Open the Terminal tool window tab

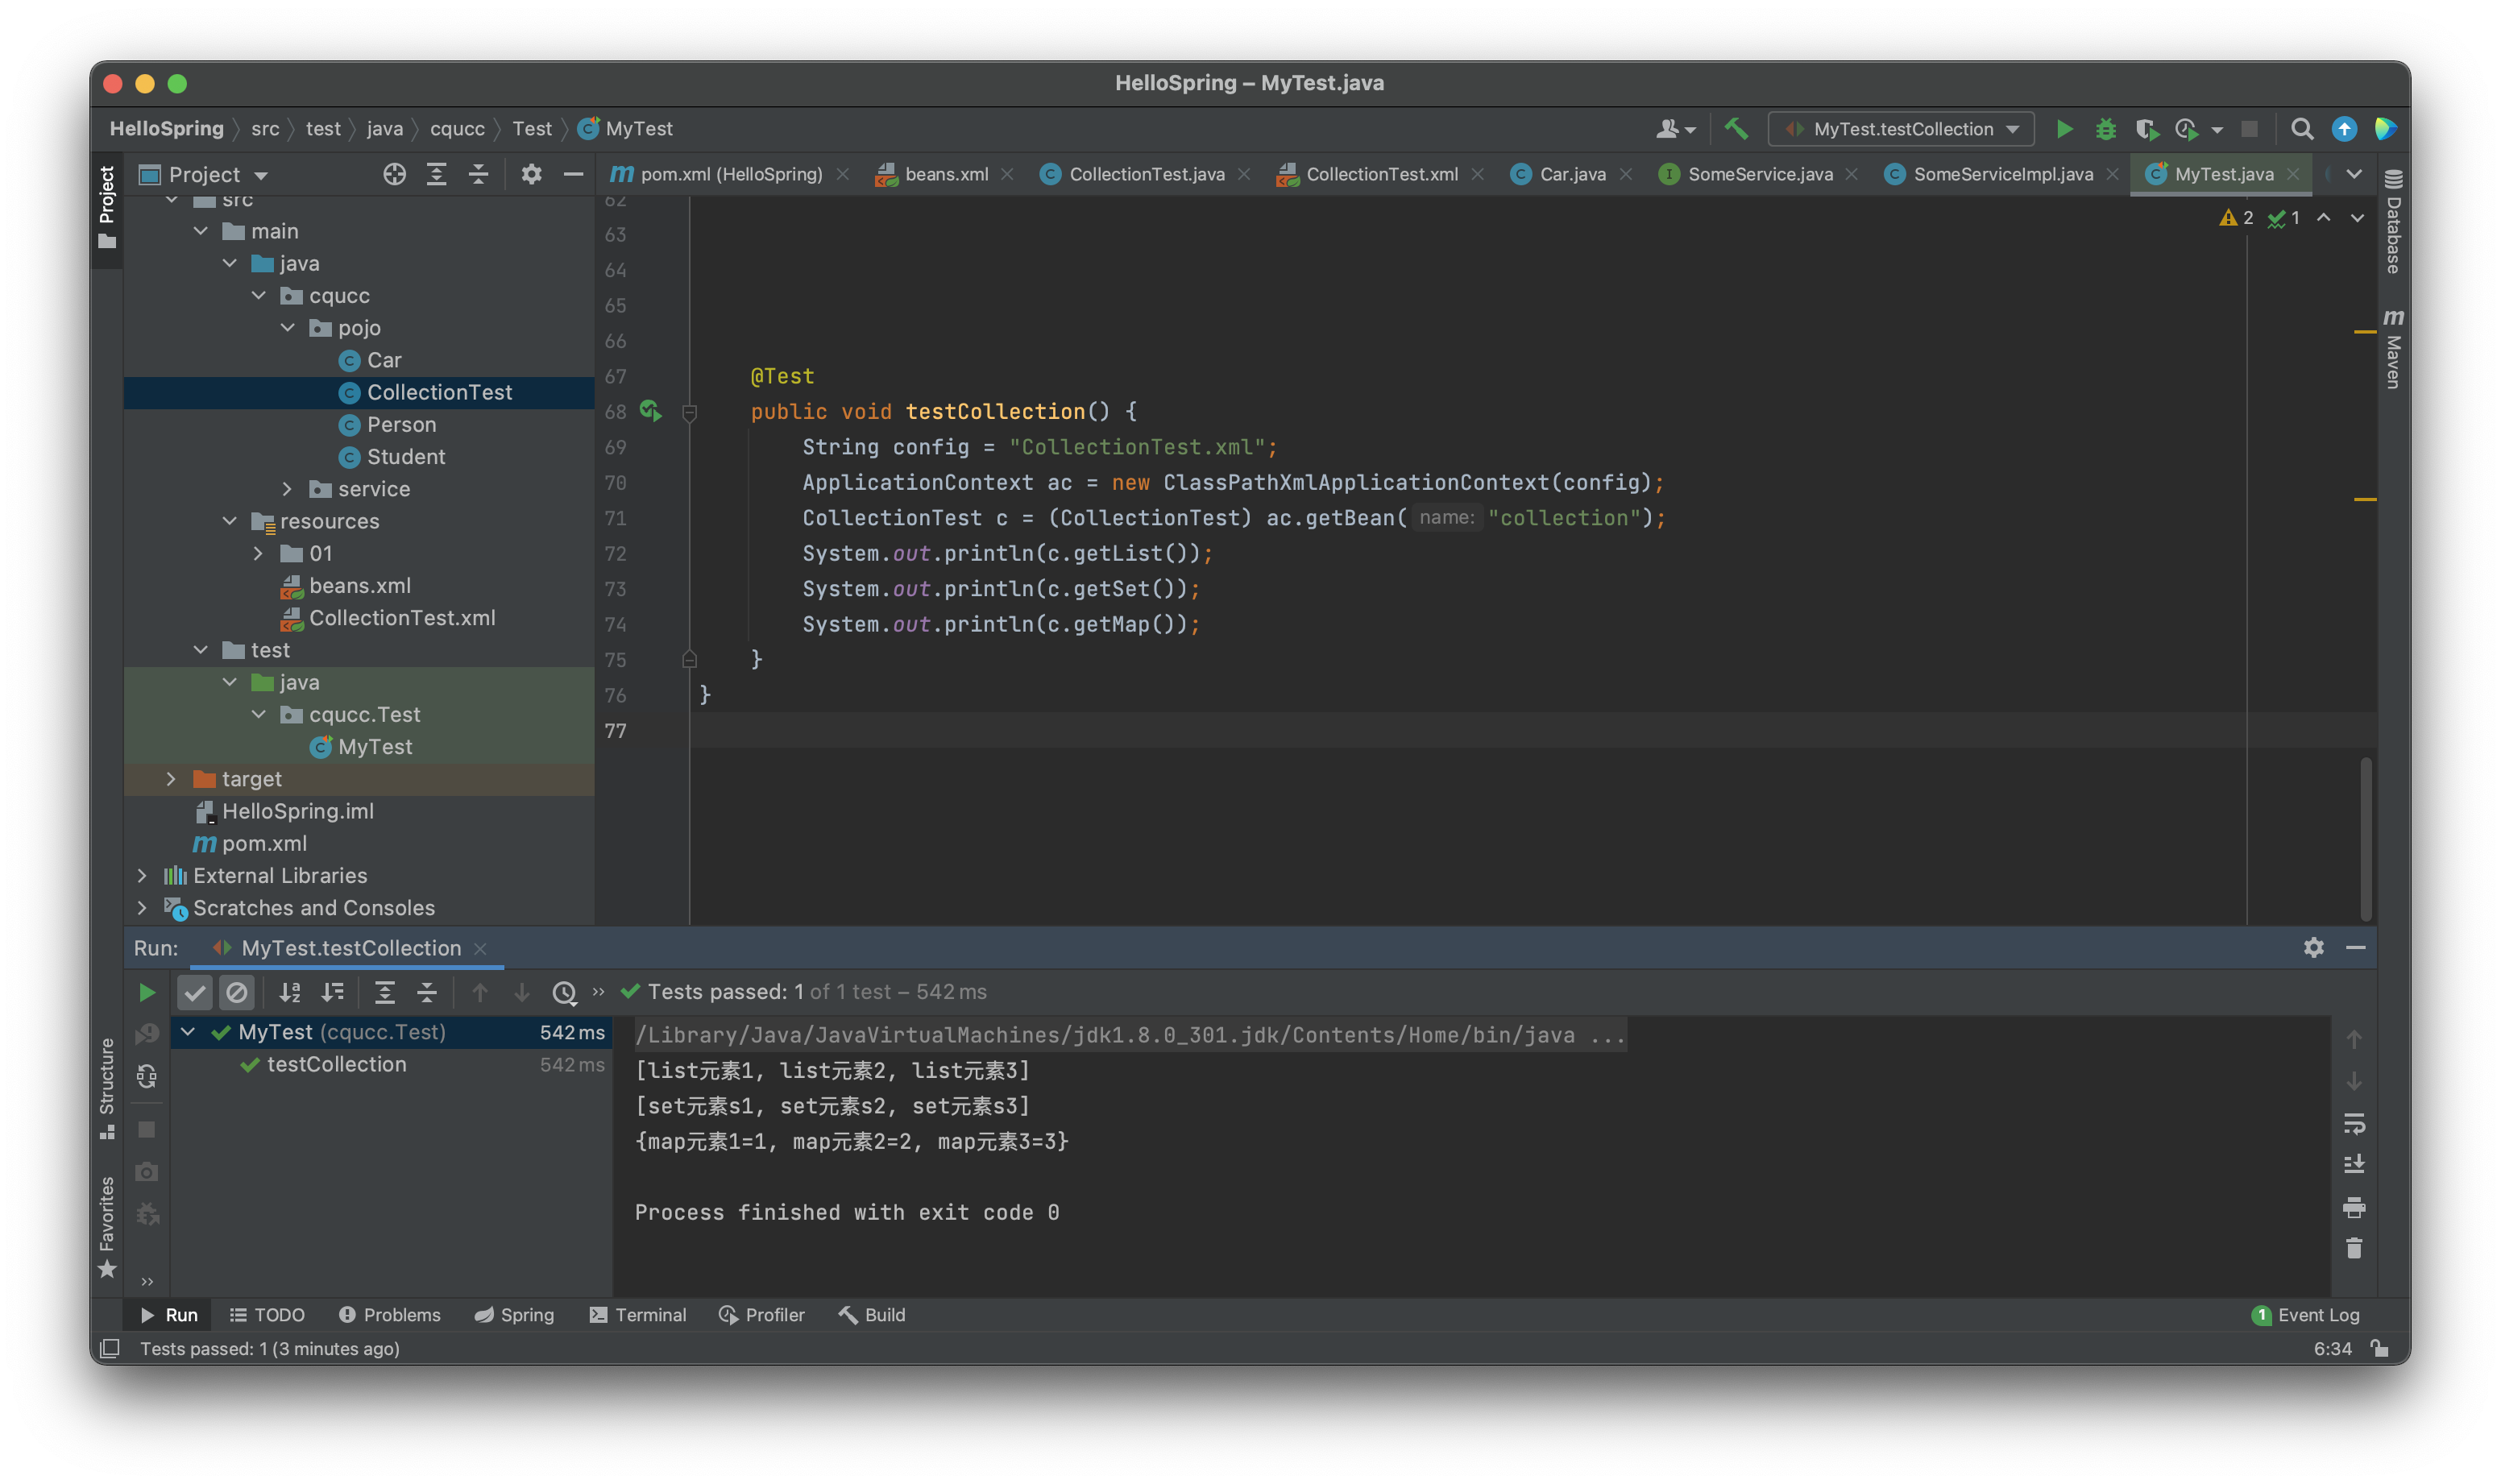tap(638, 1315)
